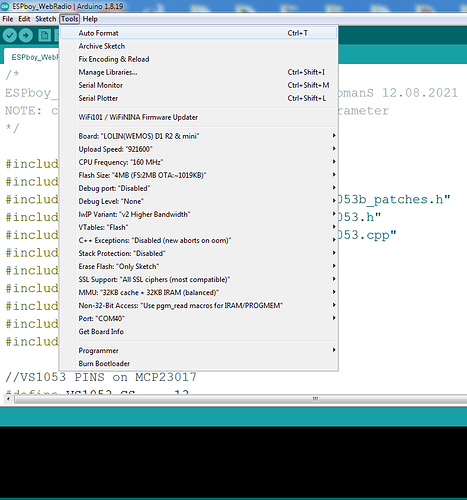Screen dimensions: 467x500
Task: Expand lwIP Variant v2 Higher Bandwidth submenu
Action: (x=199, y=214)
